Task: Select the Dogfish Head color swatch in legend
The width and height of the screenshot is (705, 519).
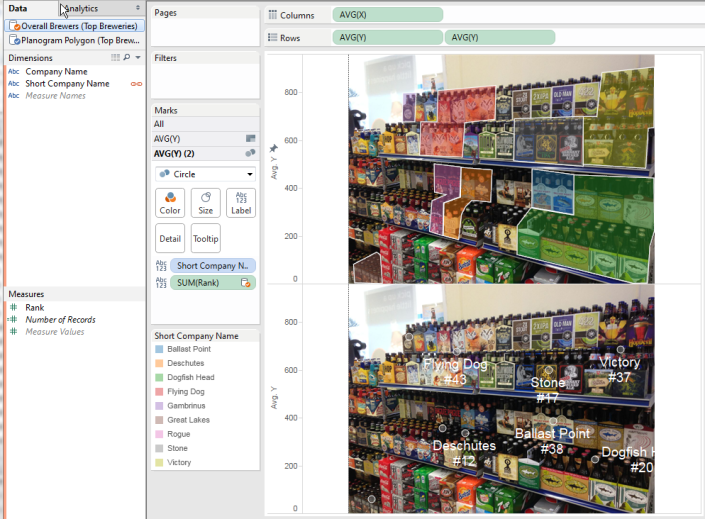Action: [159, 377]
